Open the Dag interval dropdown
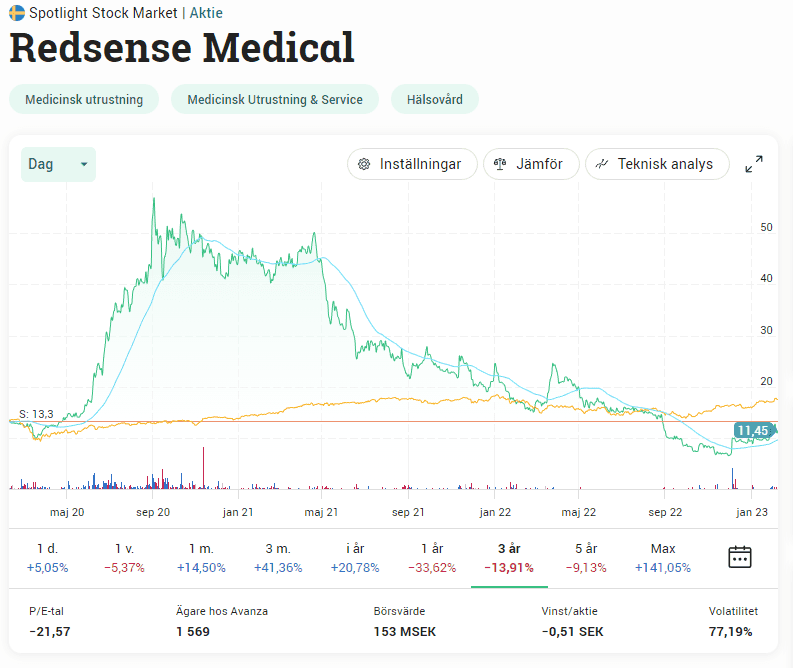Image resolution: width=793 pixels, height=668 pixels. coord(58,164)
